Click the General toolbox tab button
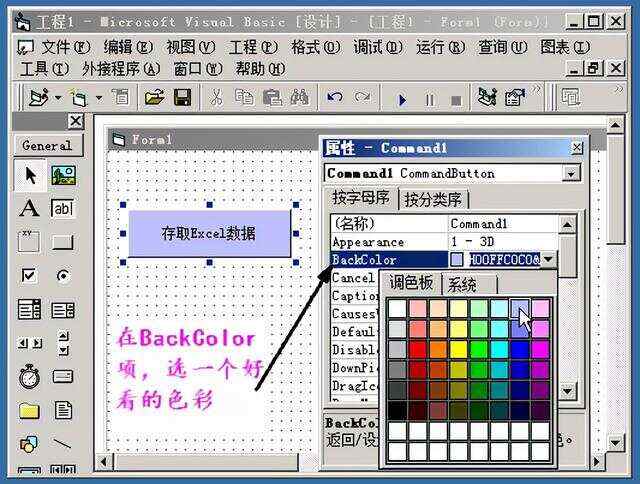 coord(48,146)
